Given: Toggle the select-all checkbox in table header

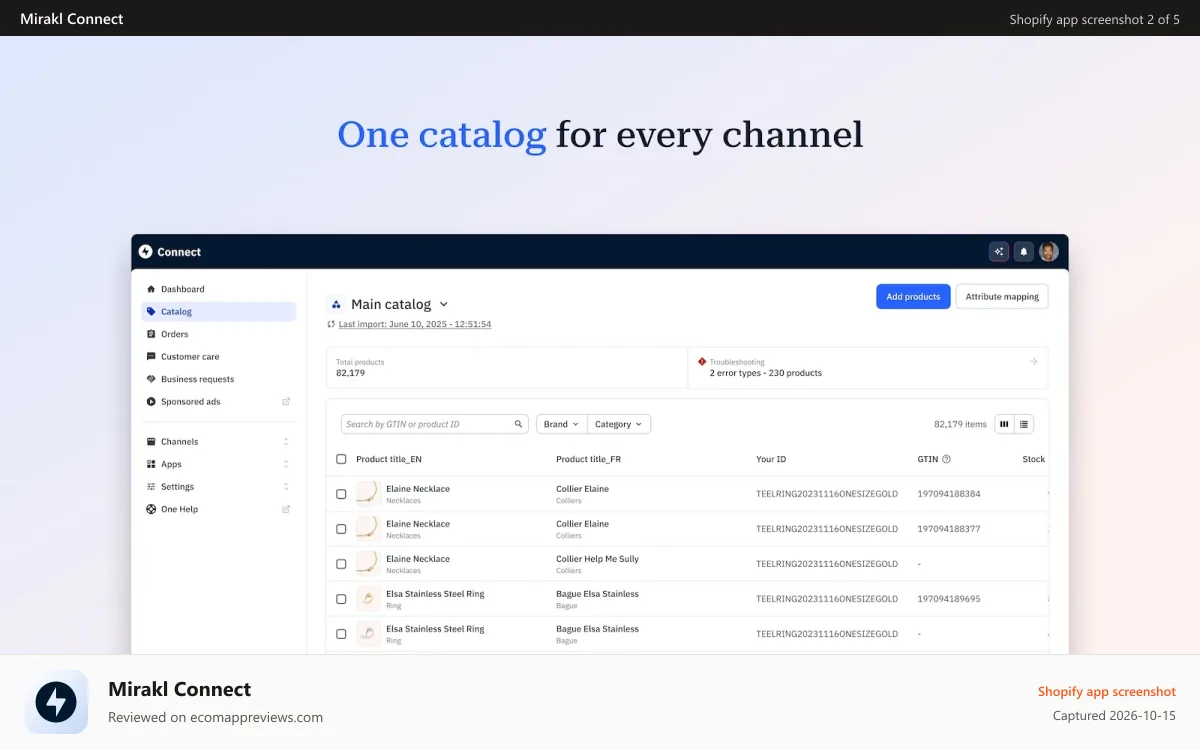Looking at the screenshot, I should [341, 459].
